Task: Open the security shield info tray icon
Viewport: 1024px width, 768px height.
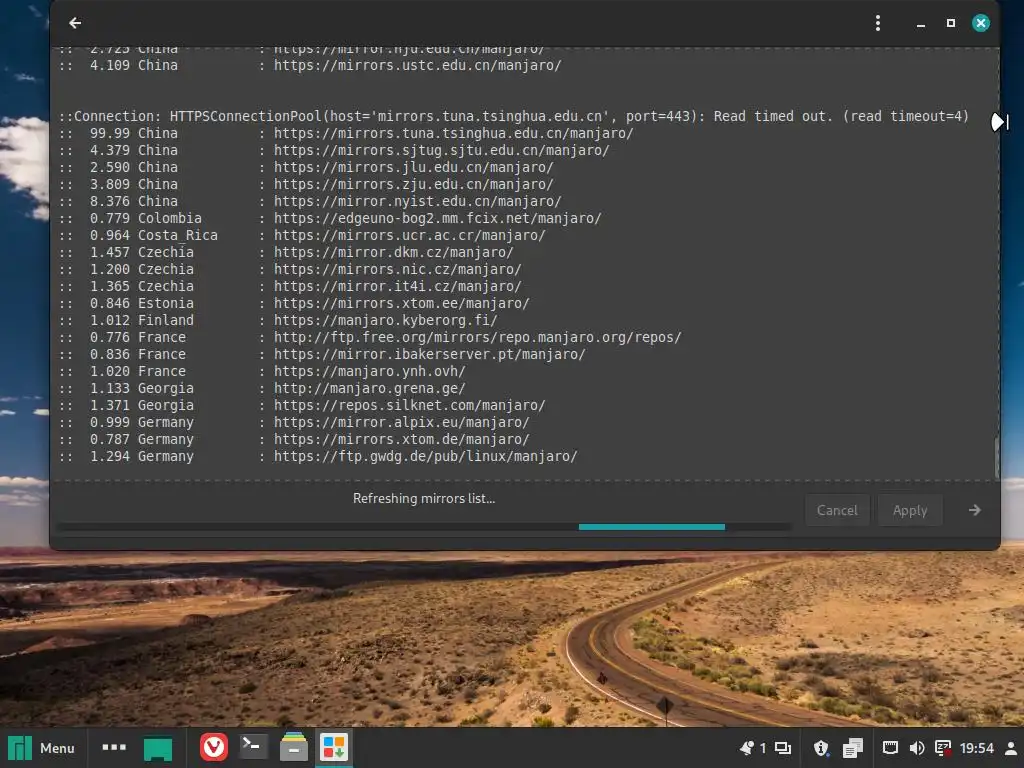Action: (x=821, y=748)
